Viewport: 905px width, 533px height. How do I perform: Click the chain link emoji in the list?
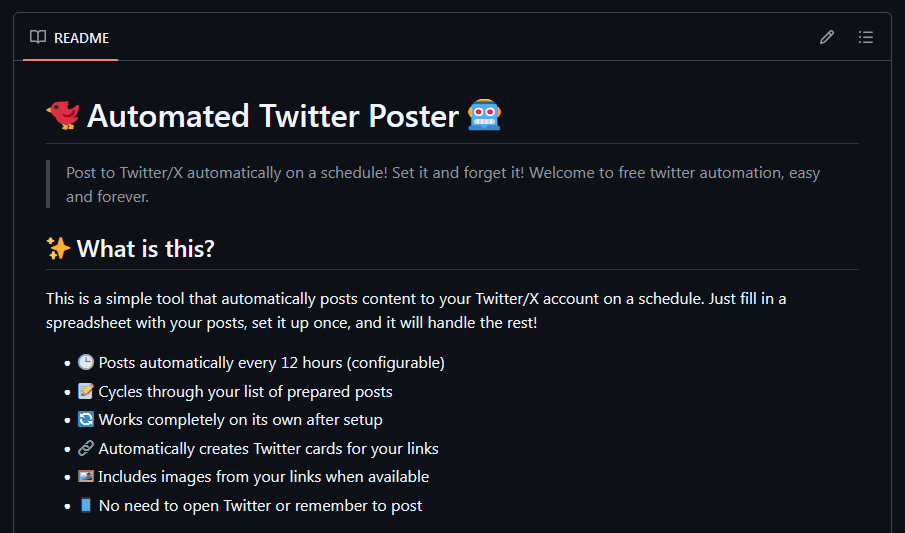86,448
